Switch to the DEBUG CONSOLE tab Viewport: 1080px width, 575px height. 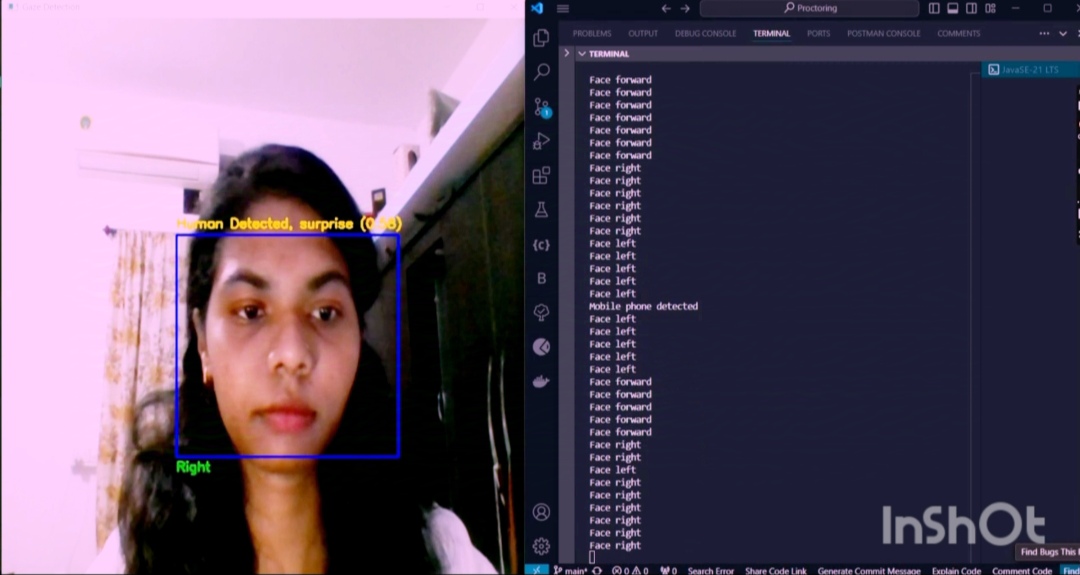705,33
